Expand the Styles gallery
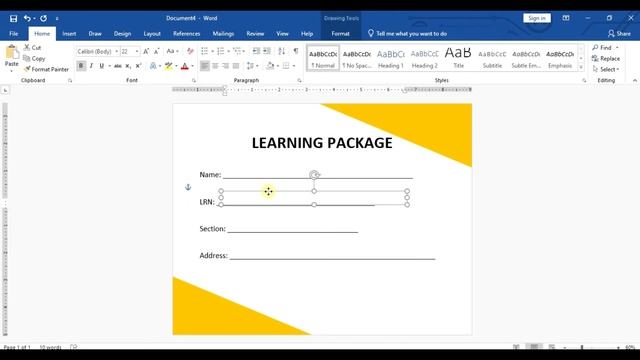Viewport: 640px width, 360px height. [x=581, y=68]
